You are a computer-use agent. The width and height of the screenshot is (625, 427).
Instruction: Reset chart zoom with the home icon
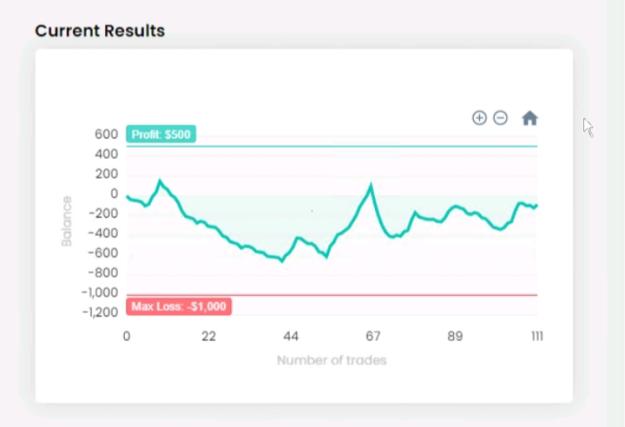pos(530,118)
